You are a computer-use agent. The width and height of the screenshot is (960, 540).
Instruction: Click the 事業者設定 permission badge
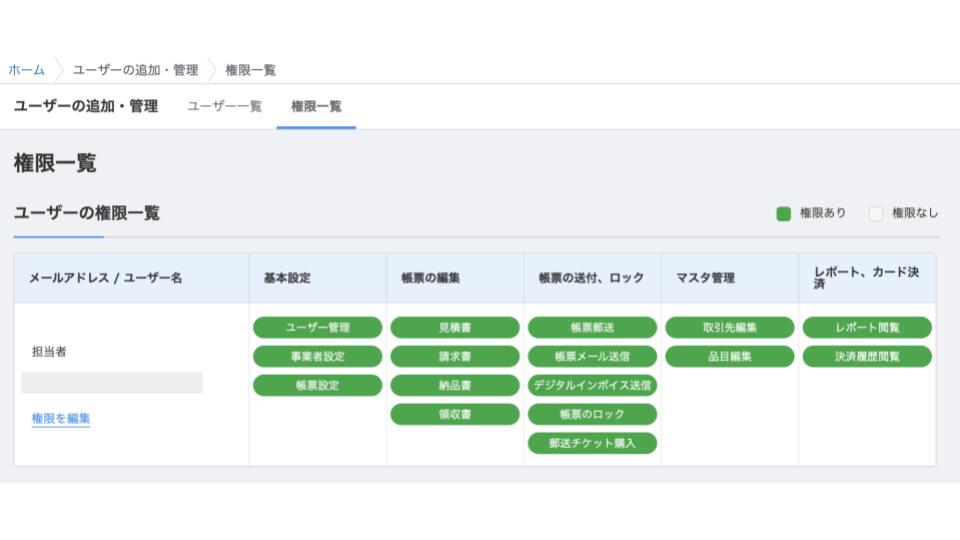(x=317, y=356)
